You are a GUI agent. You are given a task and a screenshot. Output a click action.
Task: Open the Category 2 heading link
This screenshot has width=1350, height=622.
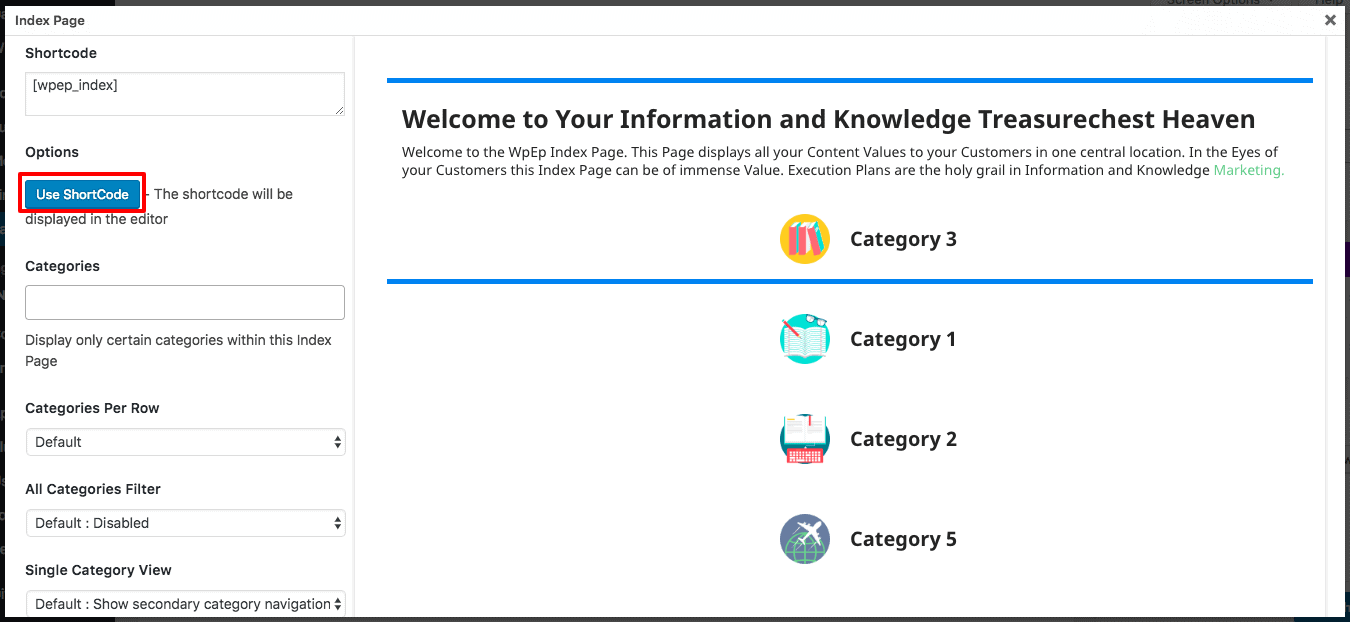pos(903,439)
